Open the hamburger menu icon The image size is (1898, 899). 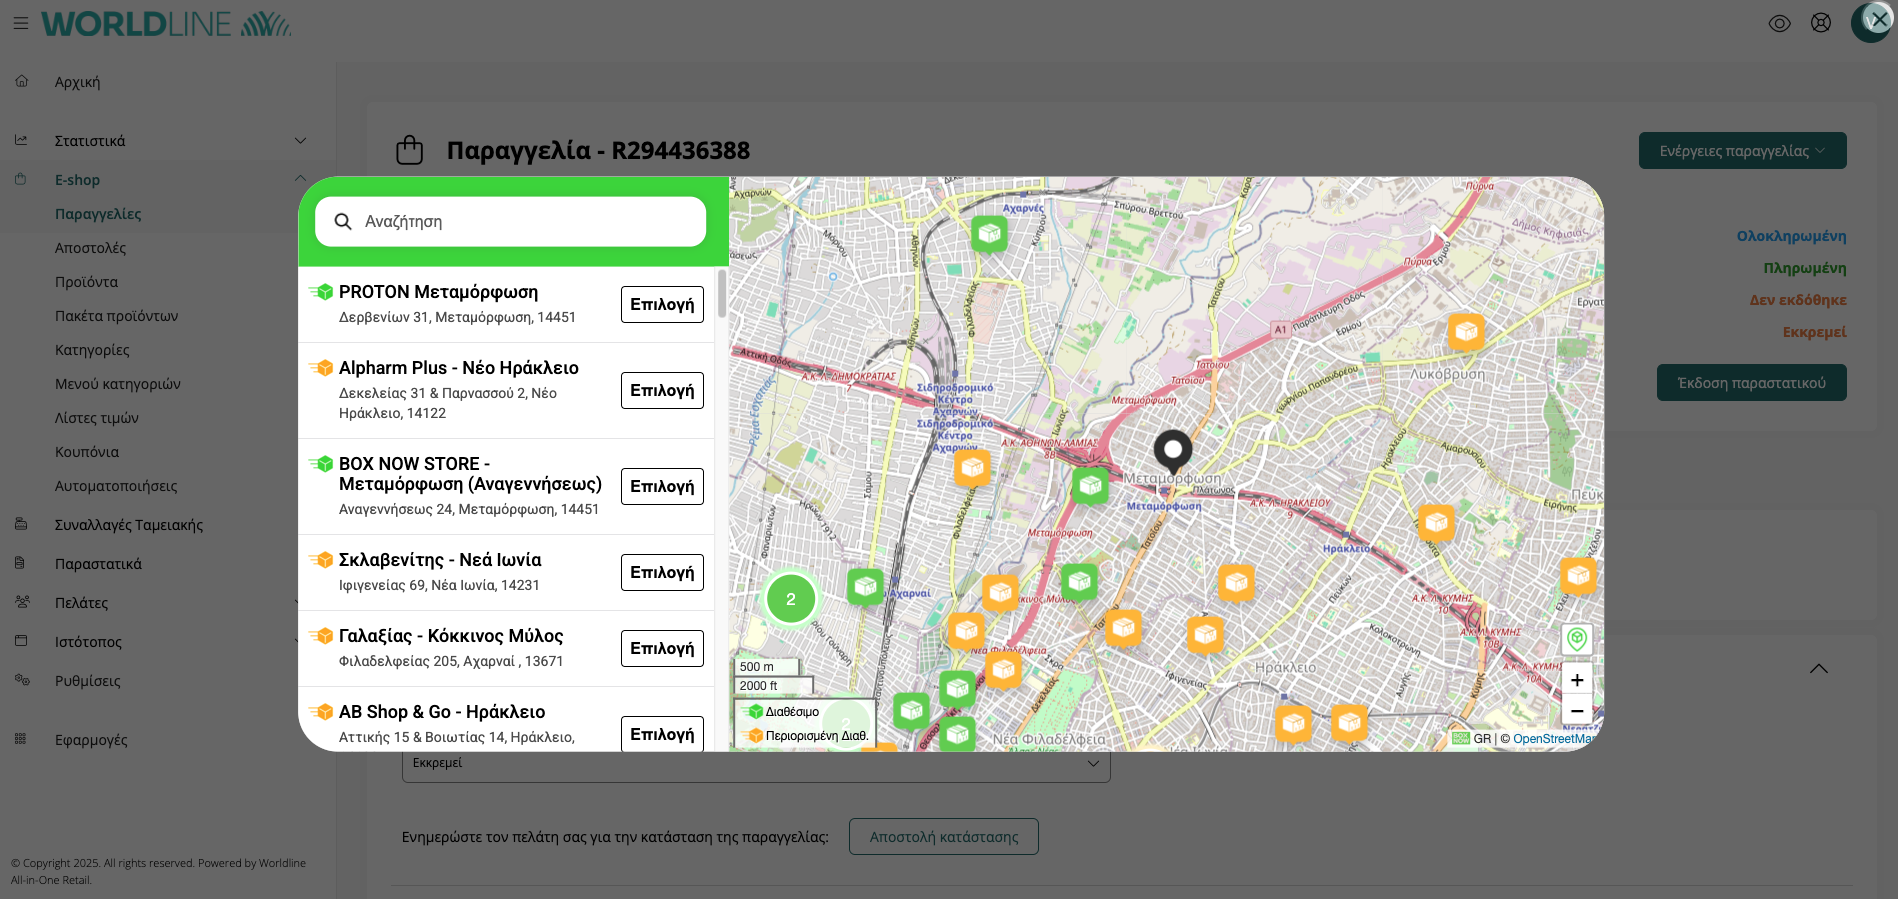click(x=20, y=23)
